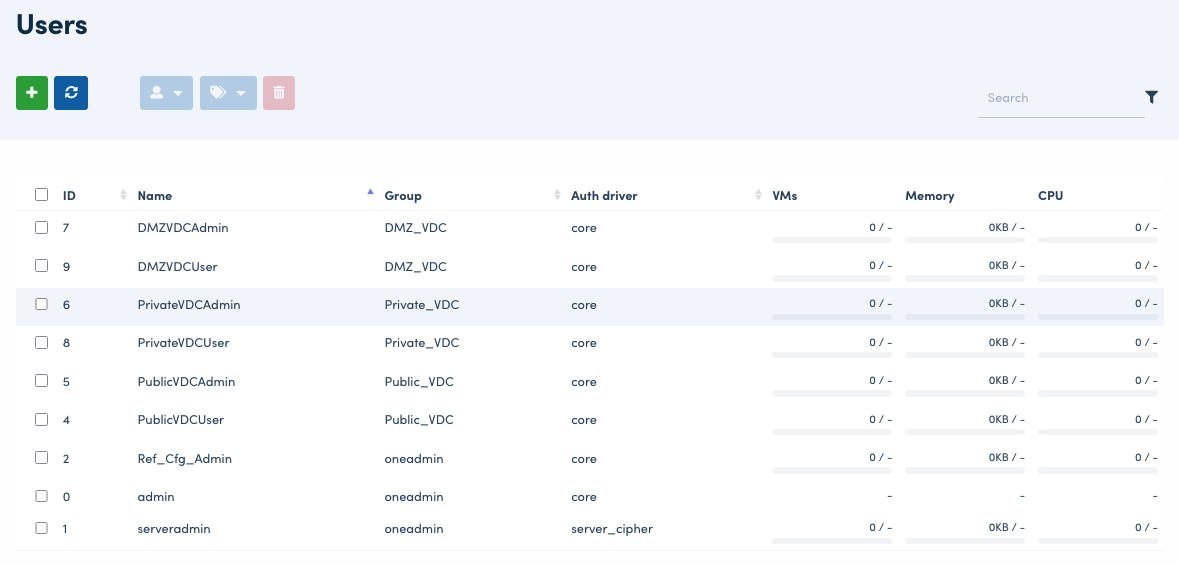Click the VMs column header
The height and width of the screenshot is (565, 1179).
coord(785,196)
